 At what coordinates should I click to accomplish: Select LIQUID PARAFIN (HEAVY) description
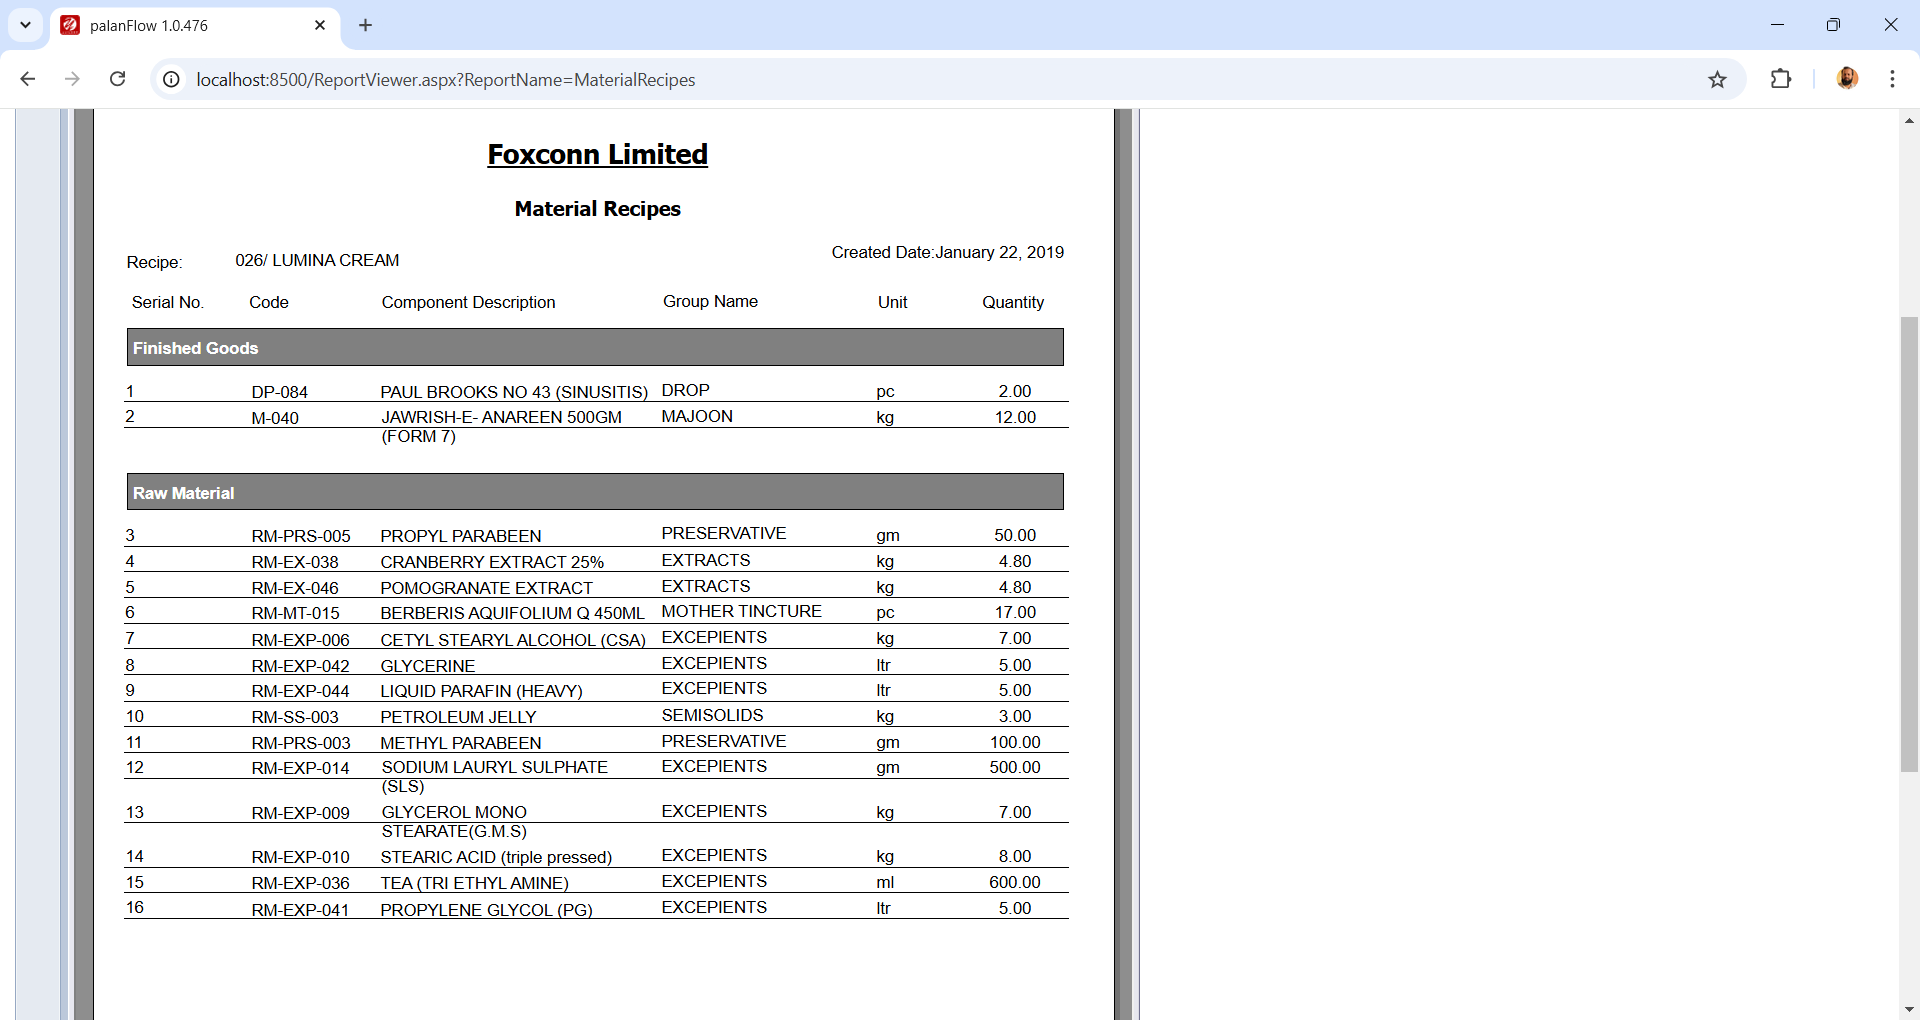[x=481, y=691]
